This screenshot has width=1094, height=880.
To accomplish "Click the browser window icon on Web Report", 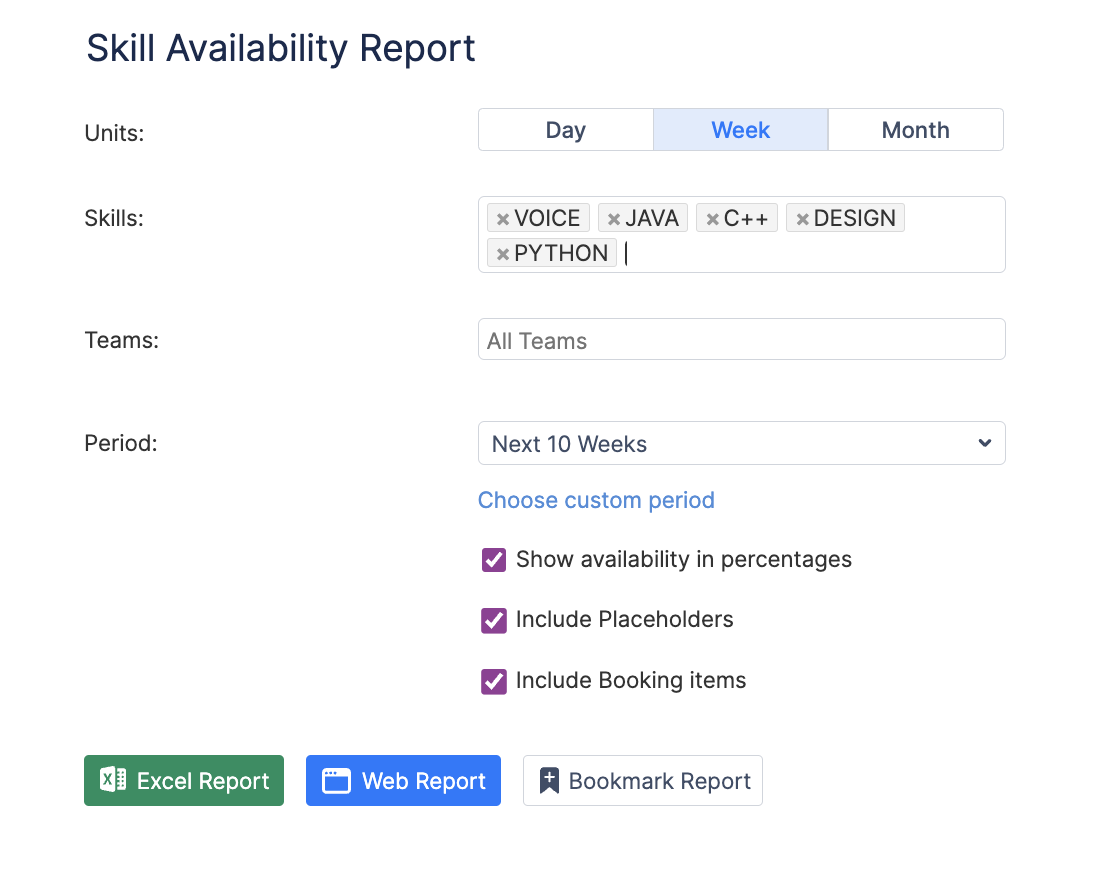I will point(336,781).
